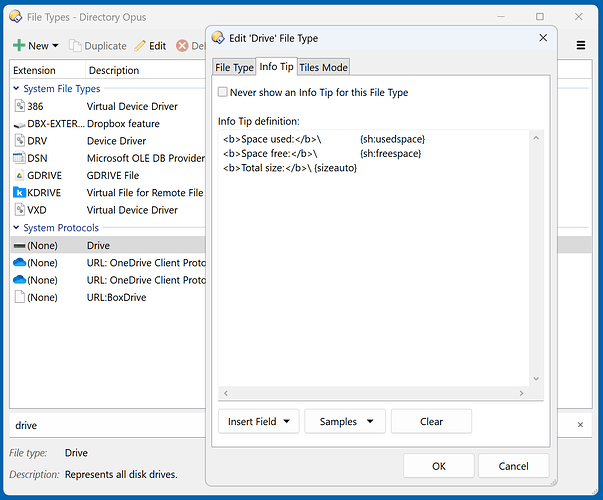Select the 'Drive' description in System Protocols
Viewport: 603px width, 500px height.
point(98,245)
